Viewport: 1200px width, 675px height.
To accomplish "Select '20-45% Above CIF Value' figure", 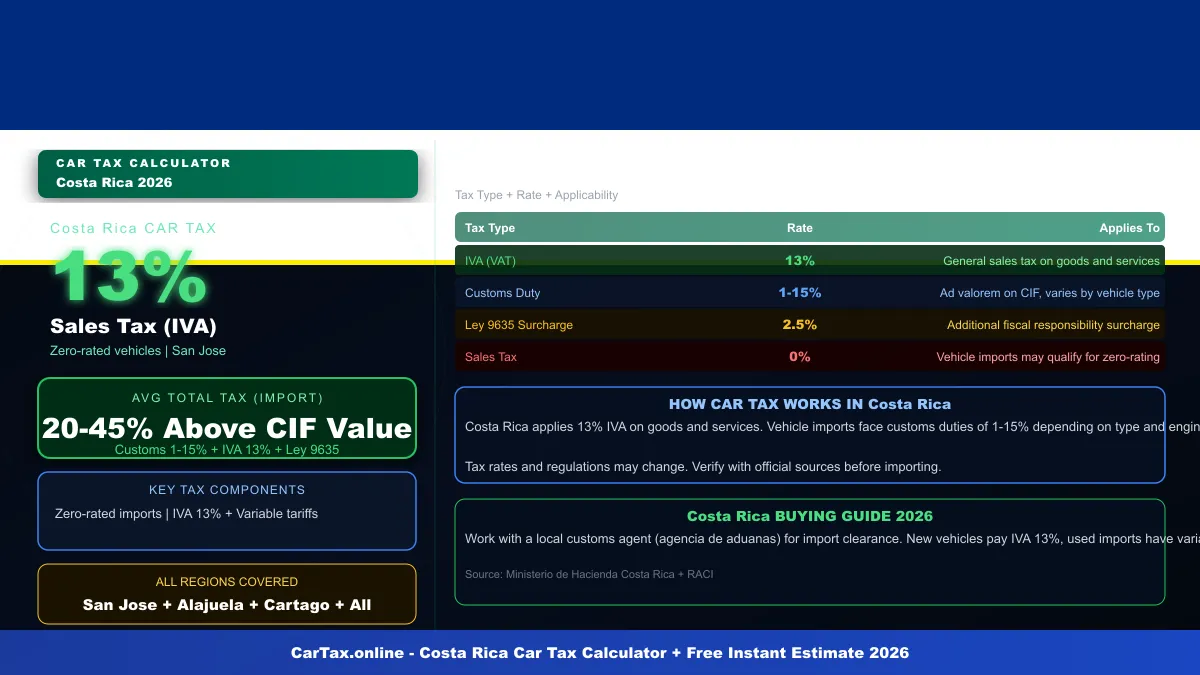I will tap(227, 428).
